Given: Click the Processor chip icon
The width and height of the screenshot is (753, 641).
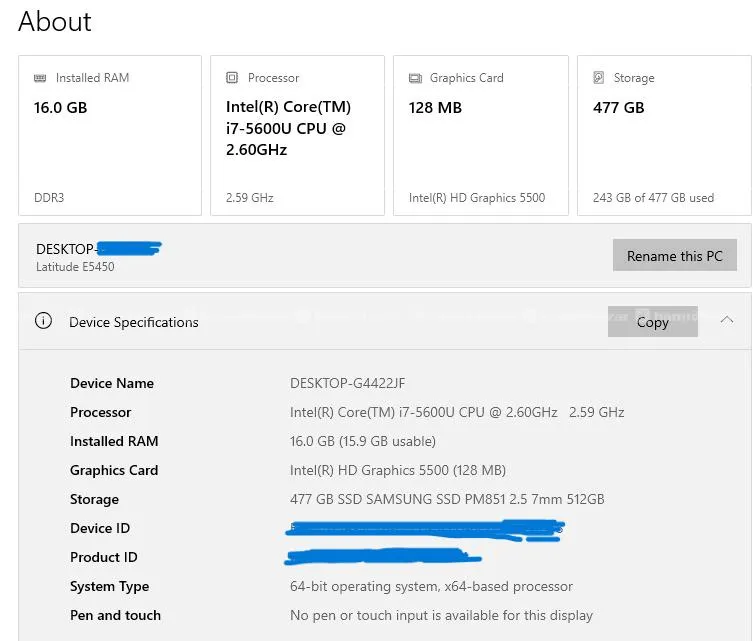Looking at the screenshot, I should [232, 77].
